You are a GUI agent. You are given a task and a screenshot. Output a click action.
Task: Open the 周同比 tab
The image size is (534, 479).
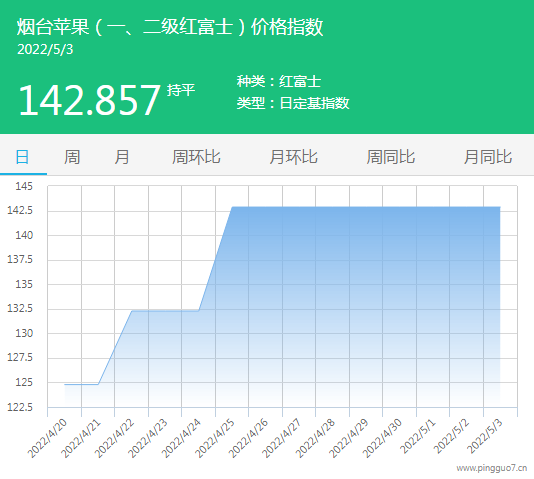click(x=391, y=157)
